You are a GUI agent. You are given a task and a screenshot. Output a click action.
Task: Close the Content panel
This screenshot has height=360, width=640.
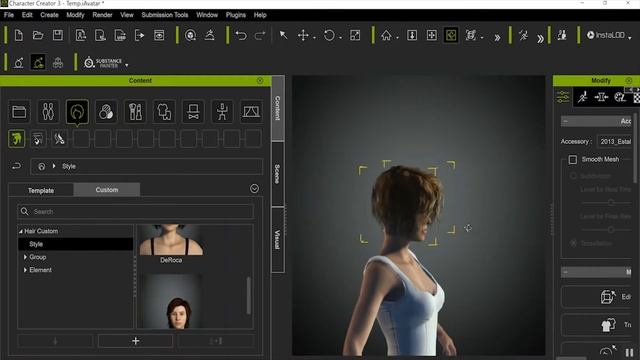[260, 80]
